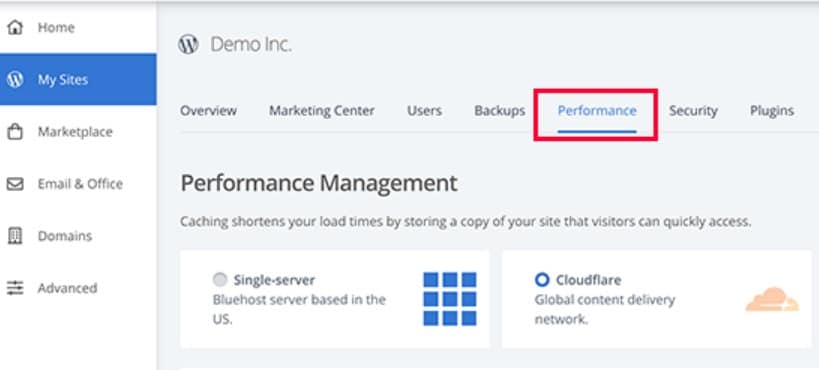This screenshot has width=819, height=370.
Task: Click the Demo Inc. site title
Action: (251, 45)
